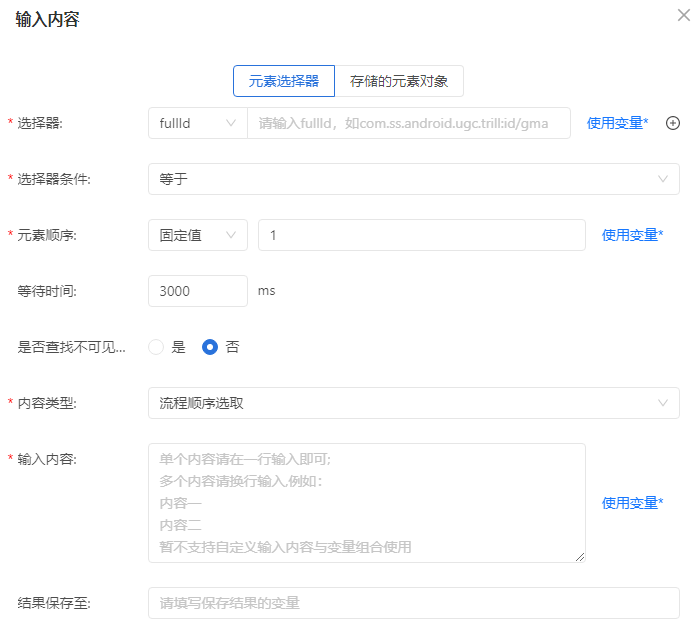
Task: Focus the fullId selector text input
Action: [x=408, y=123]
